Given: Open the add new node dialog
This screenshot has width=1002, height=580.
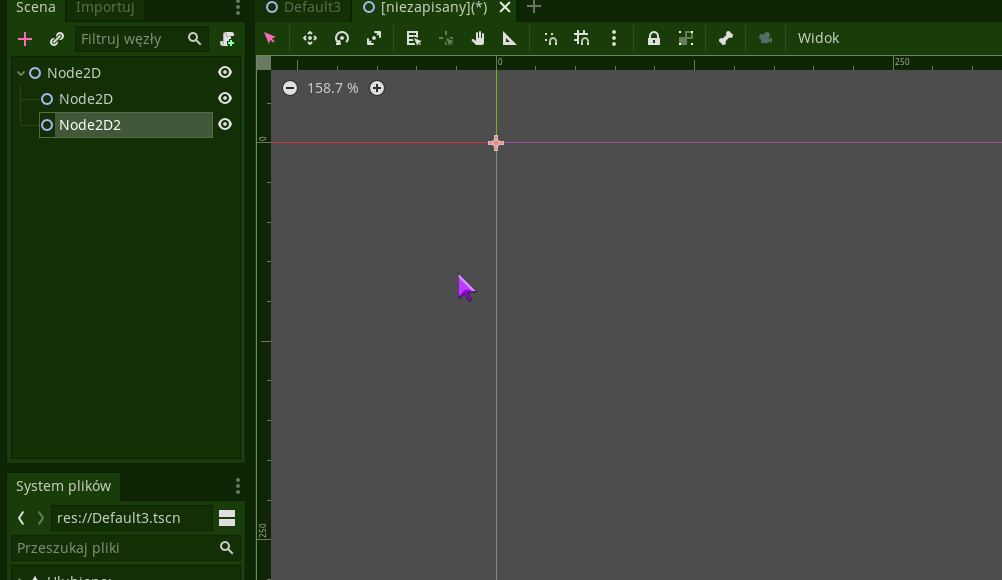Looking at the screenshot, I should (24, 38).
